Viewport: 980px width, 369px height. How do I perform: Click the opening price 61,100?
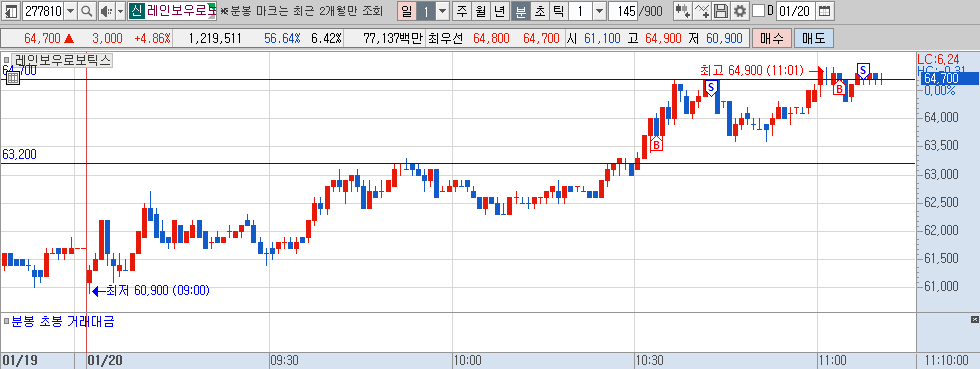pyautogui.click(x=602, y=38)
